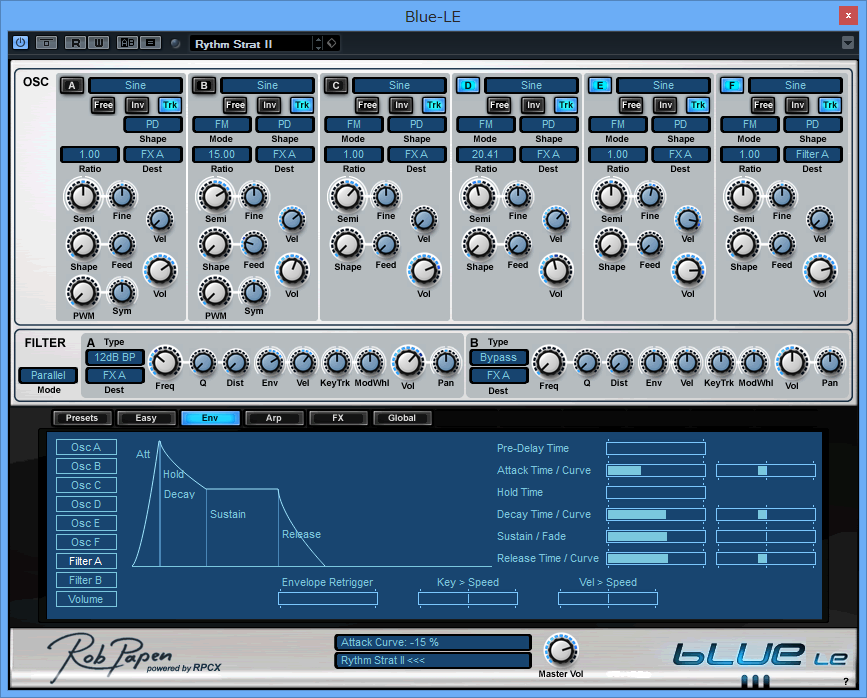Click Filter A Pan knob

pyautogui.click(x=446, y=363)
